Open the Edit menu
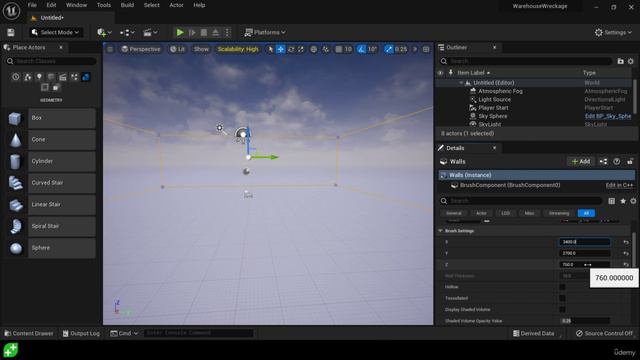This screenshot has width=640, height=360. point(51,5)
